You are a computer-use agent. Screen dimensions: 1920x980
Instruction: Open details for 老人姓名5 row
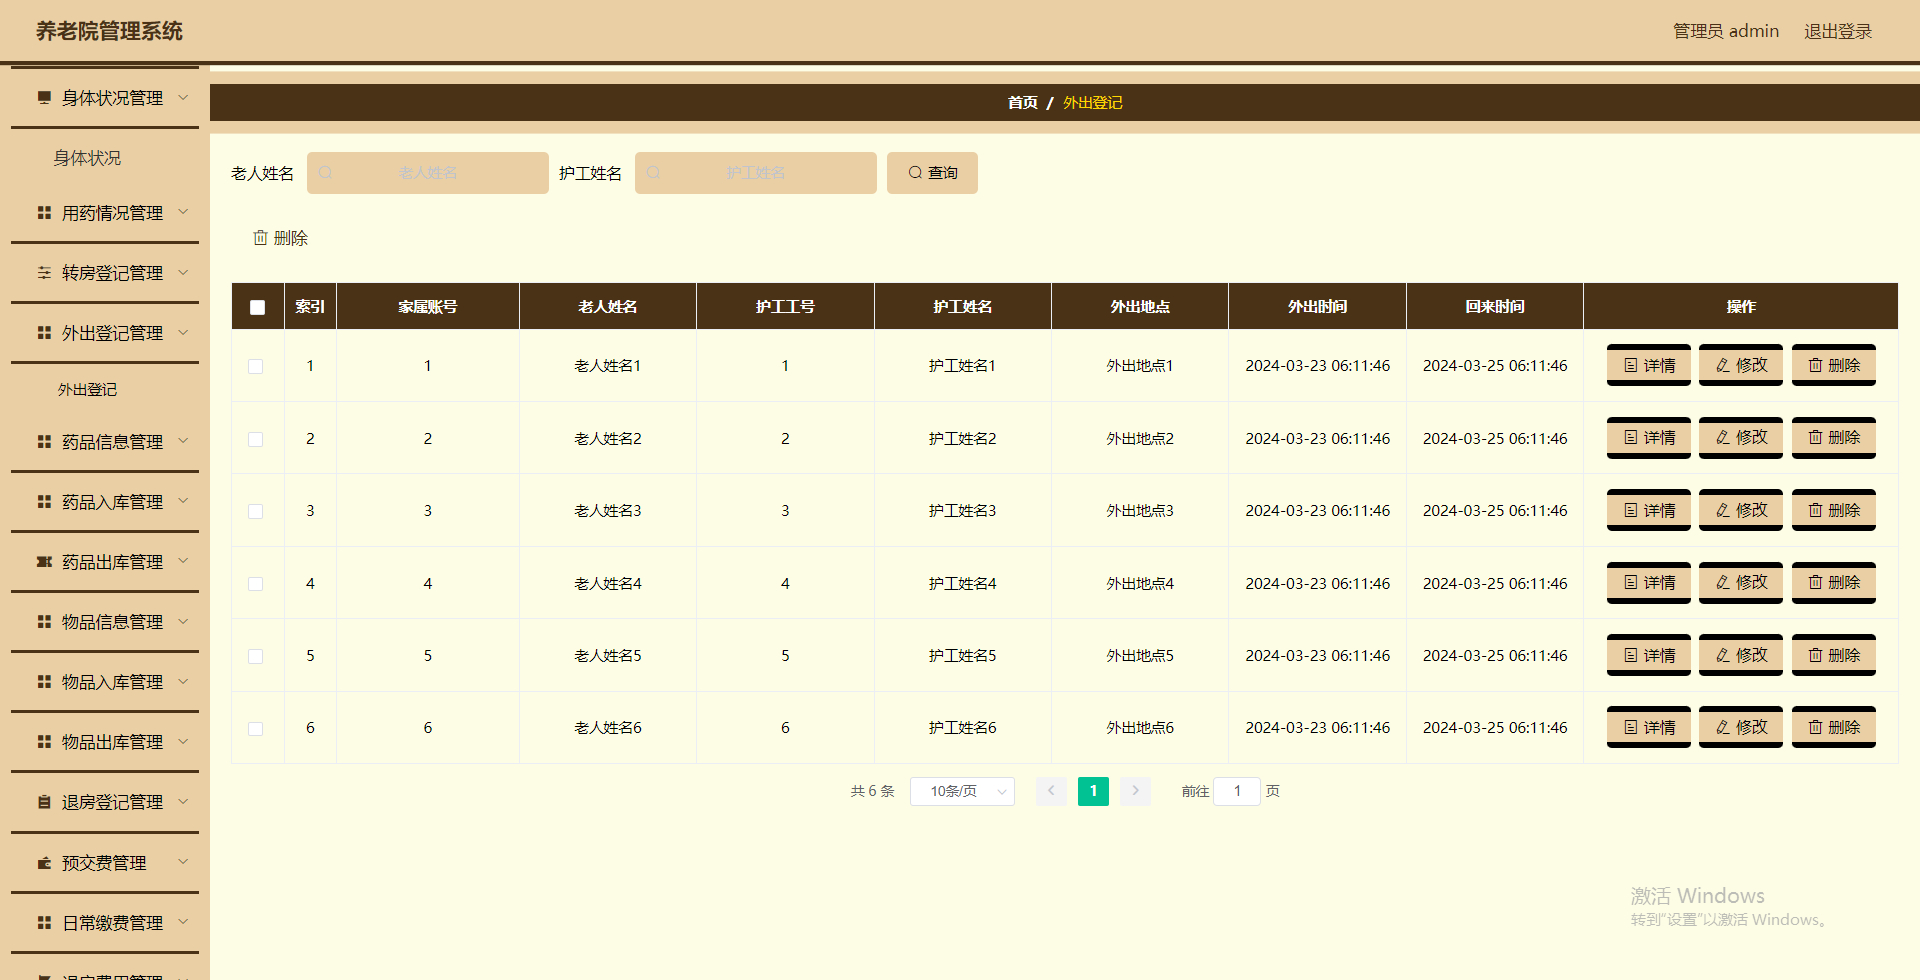[1648, 655]
